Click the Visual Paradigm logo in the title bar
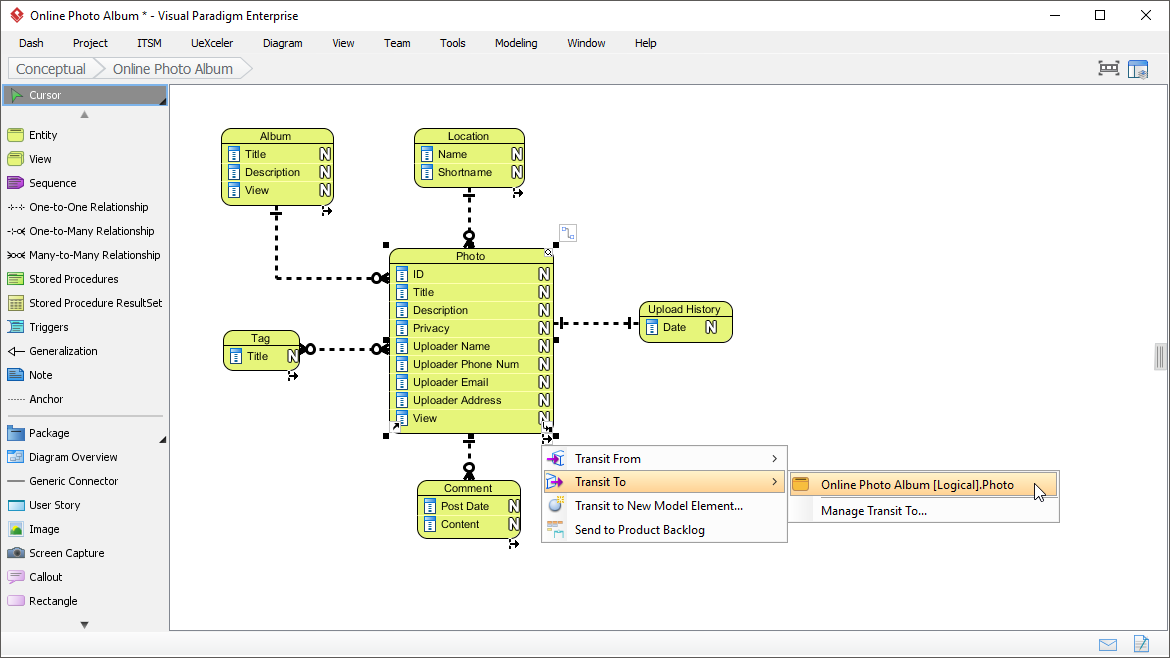Image resolution: width=1170 pixels, height=658 pixels. click(16, 15)
